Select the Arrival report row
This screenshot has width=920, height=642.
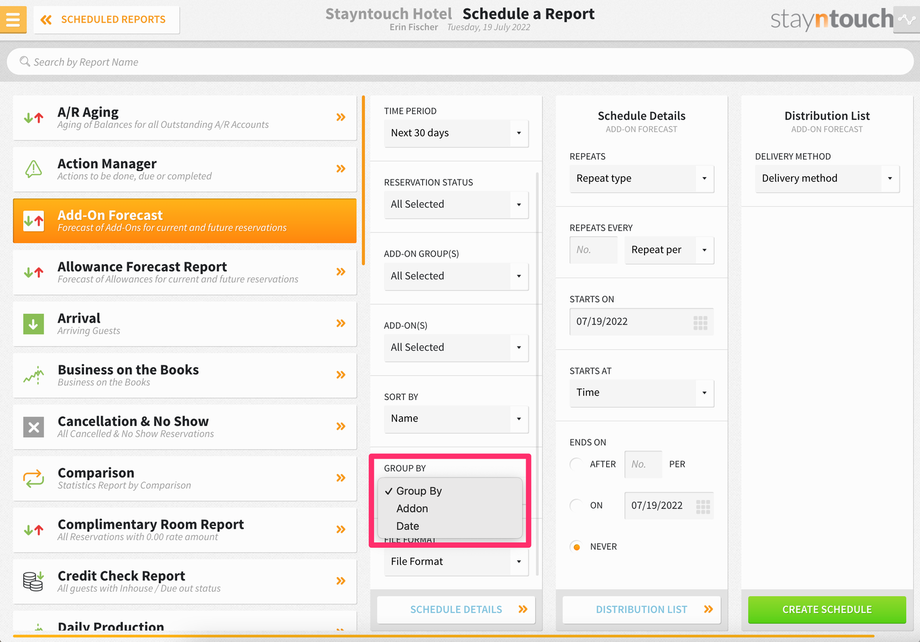tap(184, 323)
